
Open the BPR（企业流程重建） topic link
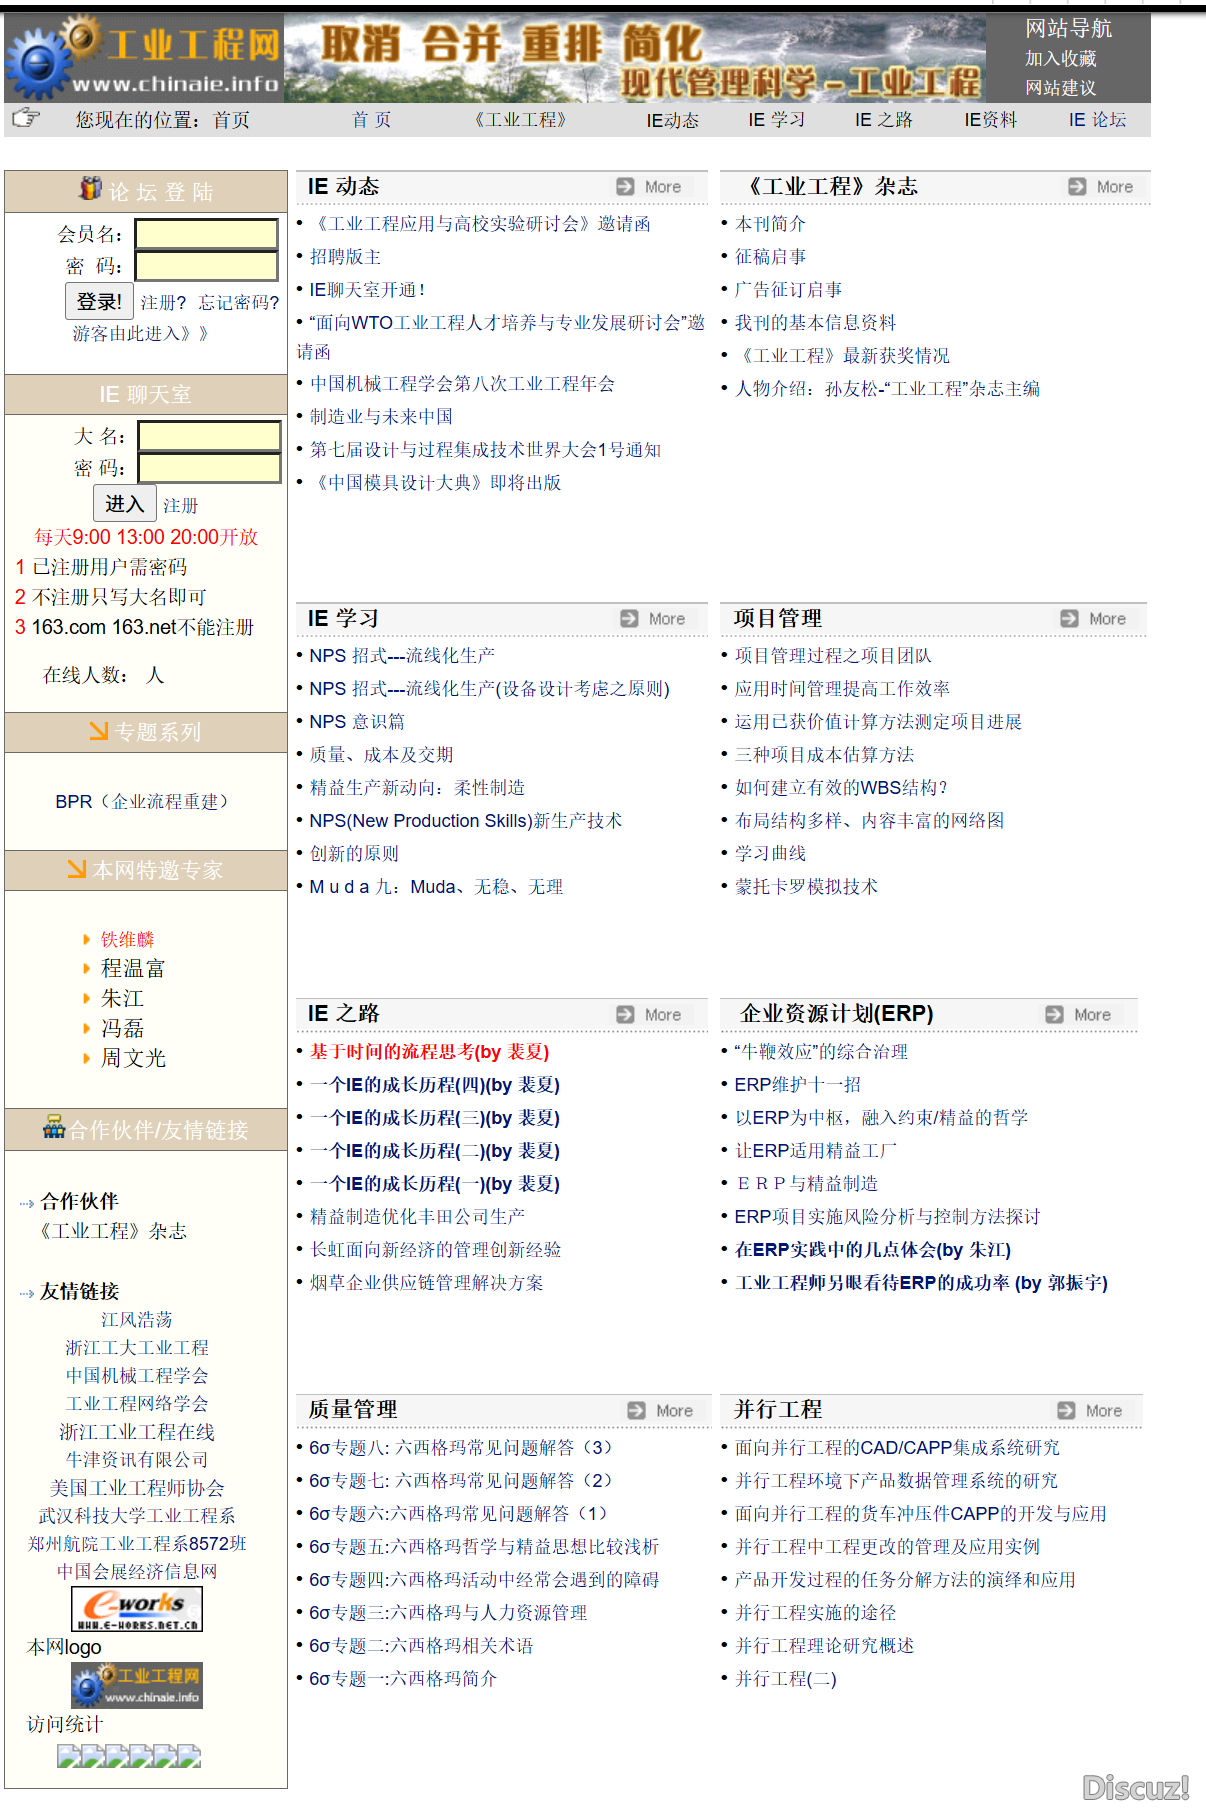143,802
